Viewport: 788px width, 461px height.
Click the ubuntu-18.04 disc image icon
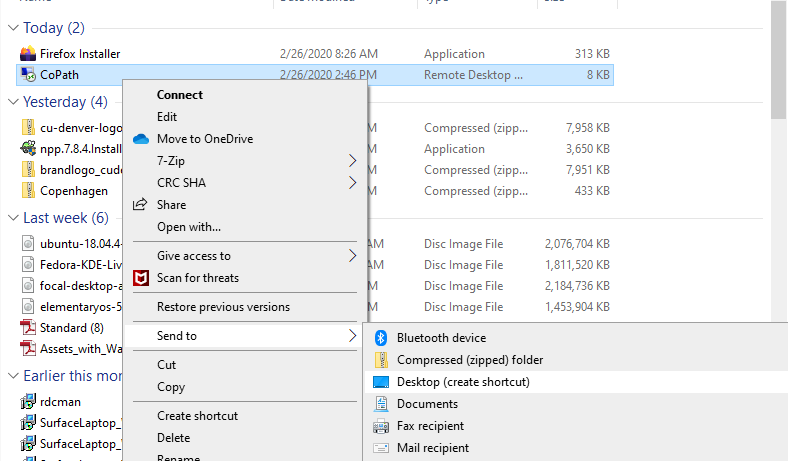pos(28,243)
